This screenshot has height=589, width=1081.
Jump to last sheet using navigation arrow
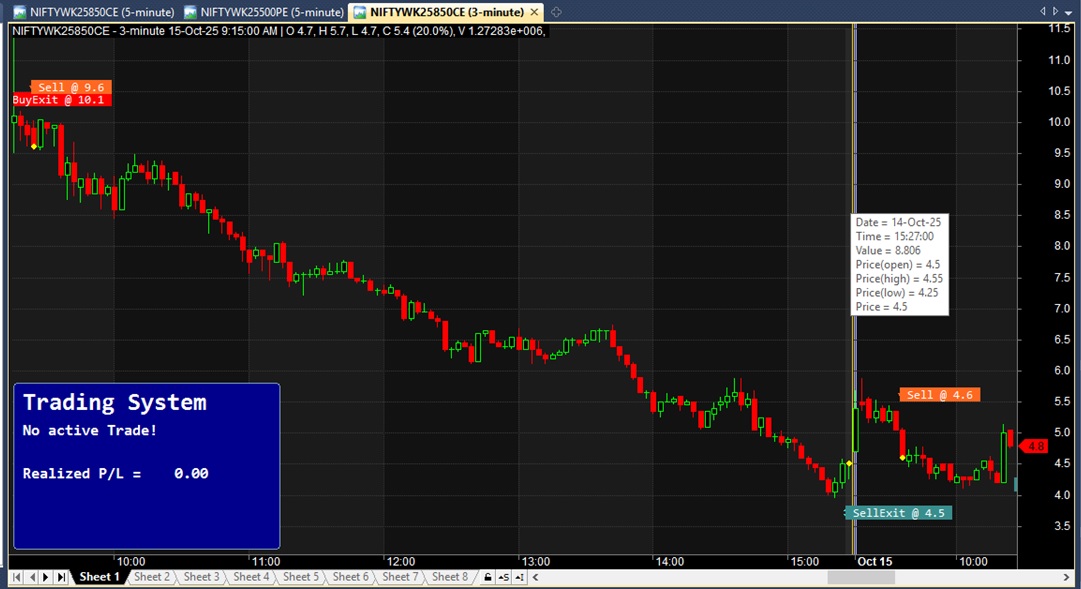(x=61, y=577)
